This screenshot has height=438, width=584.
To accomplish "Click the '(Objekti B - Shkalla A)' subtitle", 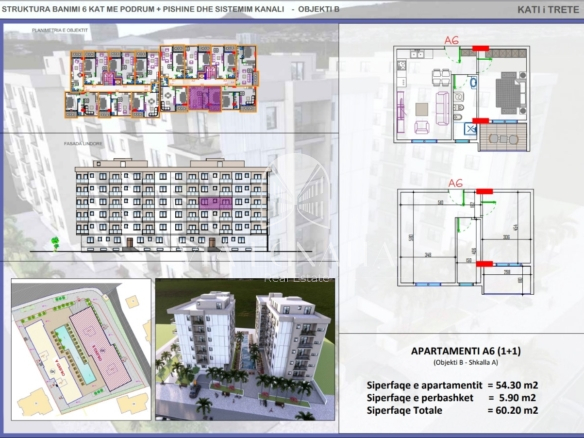I will pyautogui.click(x=466, y=362).
